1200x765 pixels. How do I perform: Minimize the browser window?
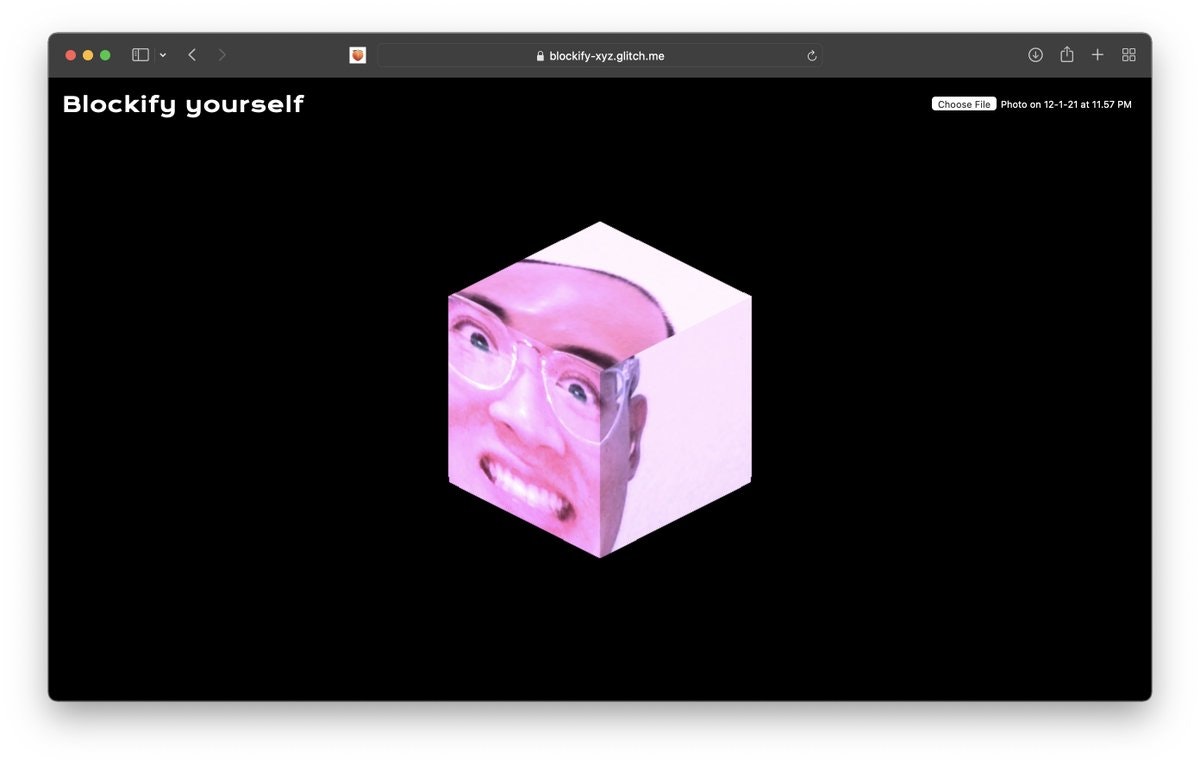(x=85, y=55)
